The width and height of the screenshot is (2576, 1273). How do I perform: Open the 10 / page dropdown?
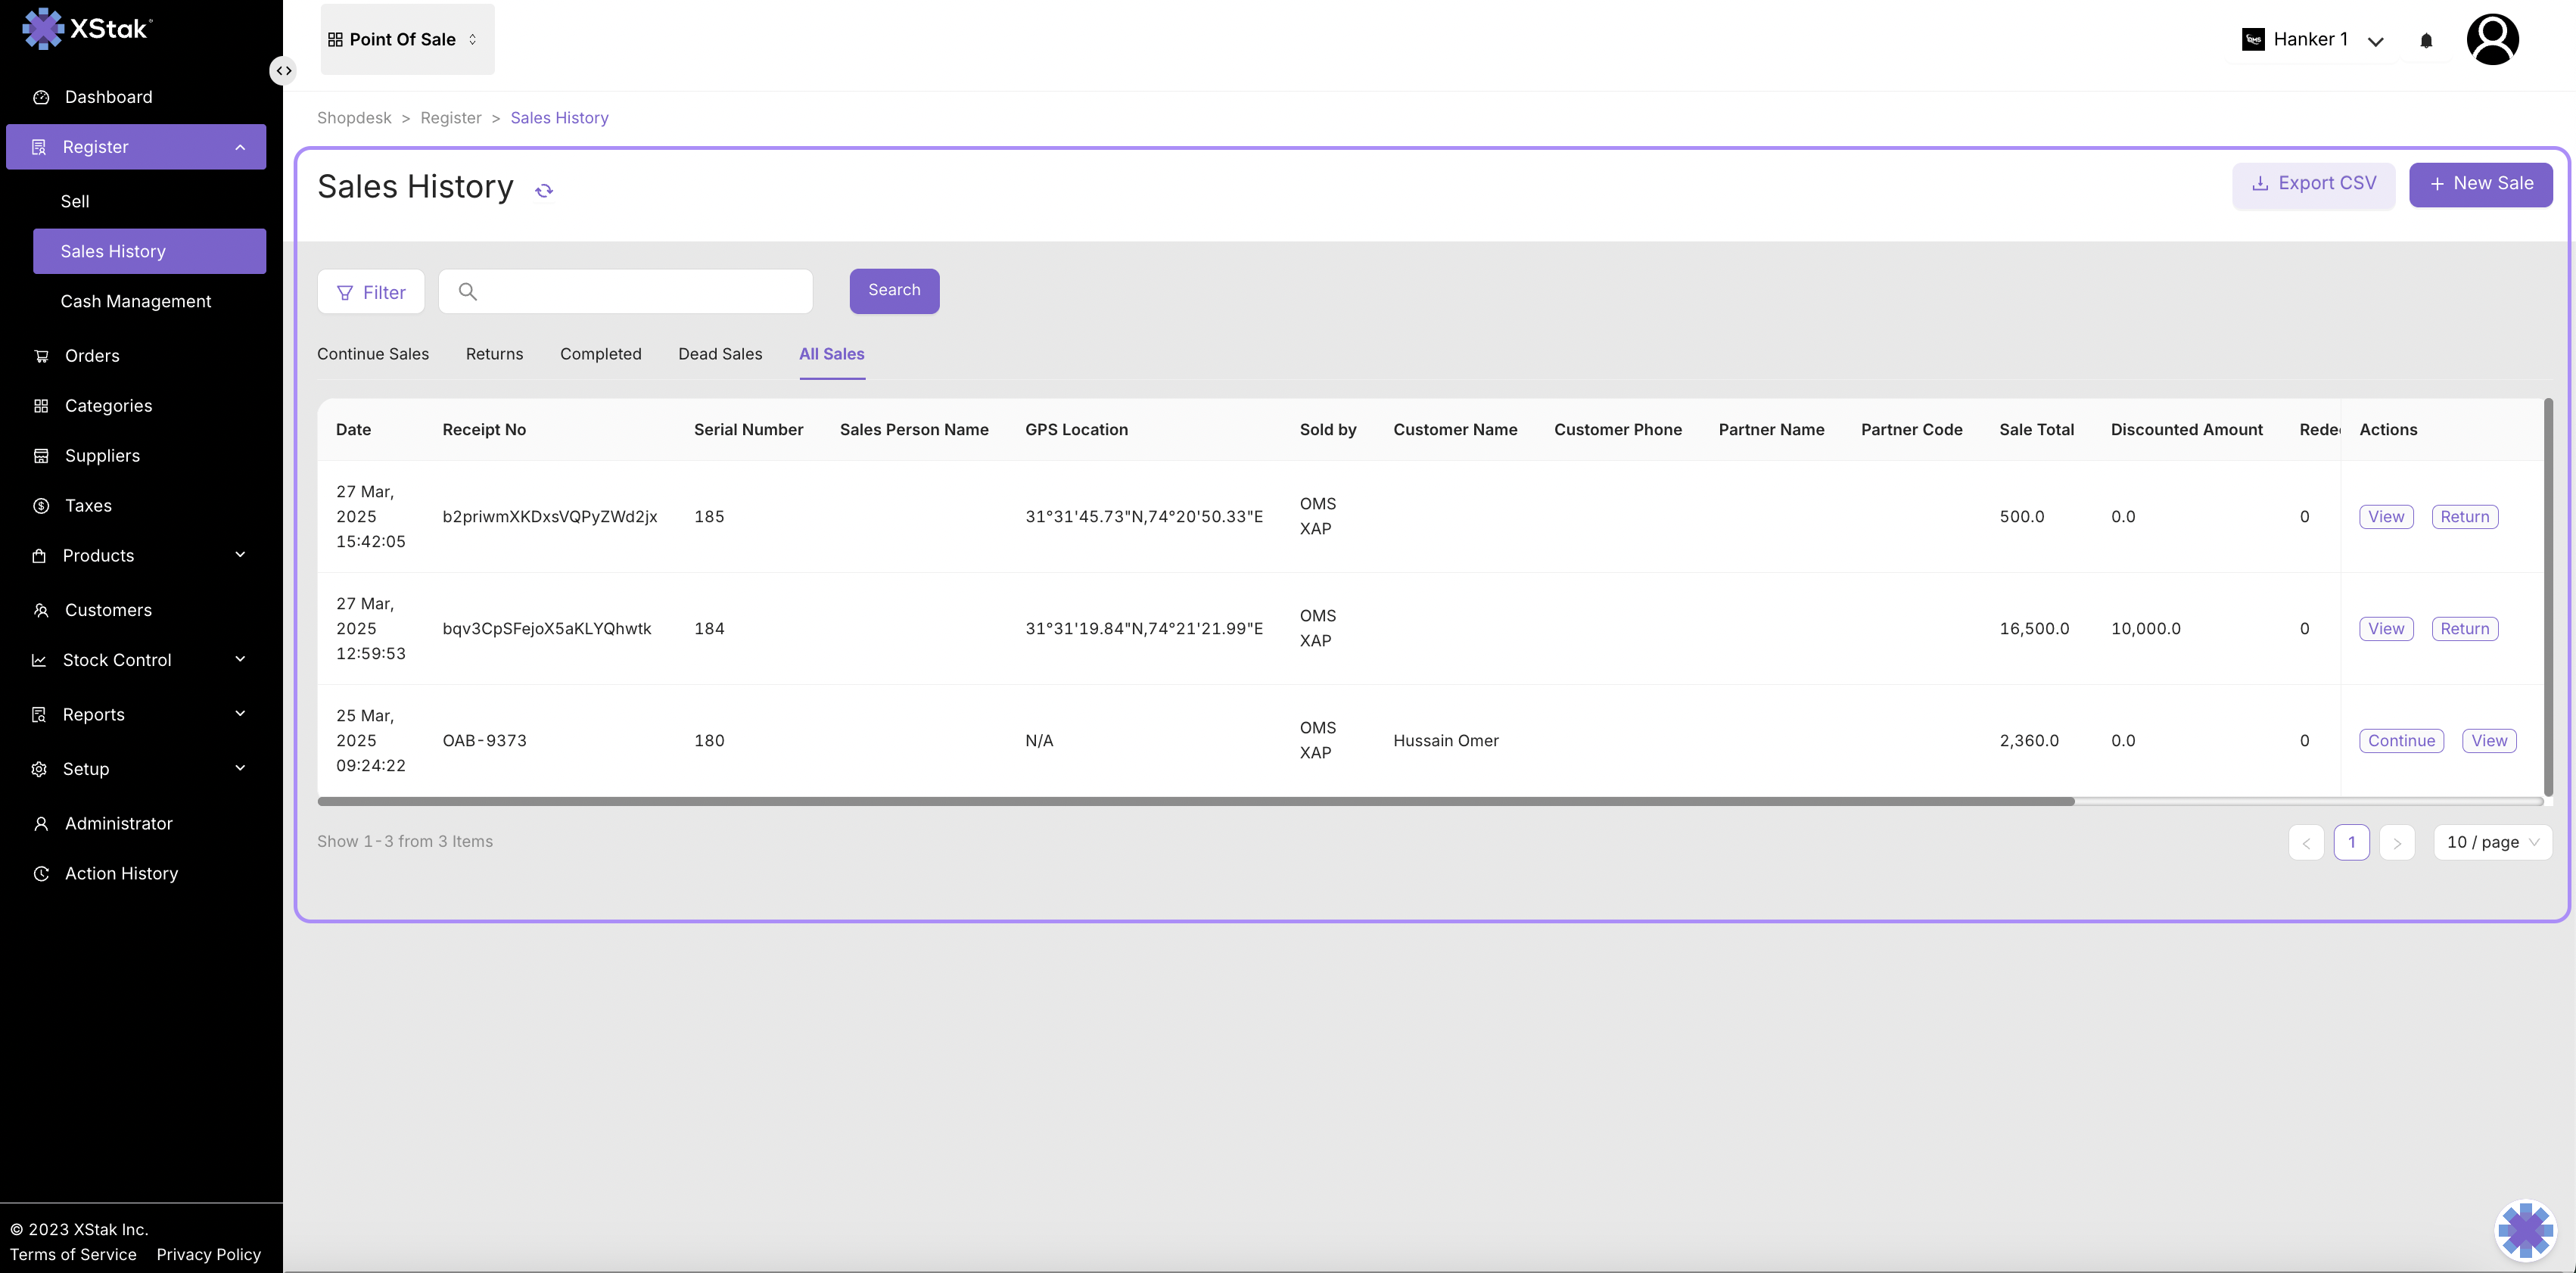[2492, 842]
